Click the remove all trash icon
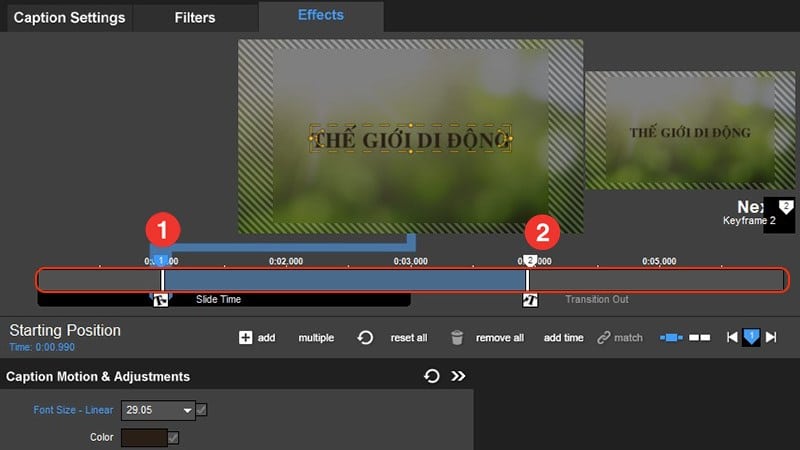The image size is (800, 450). click(x=457, y=338)
